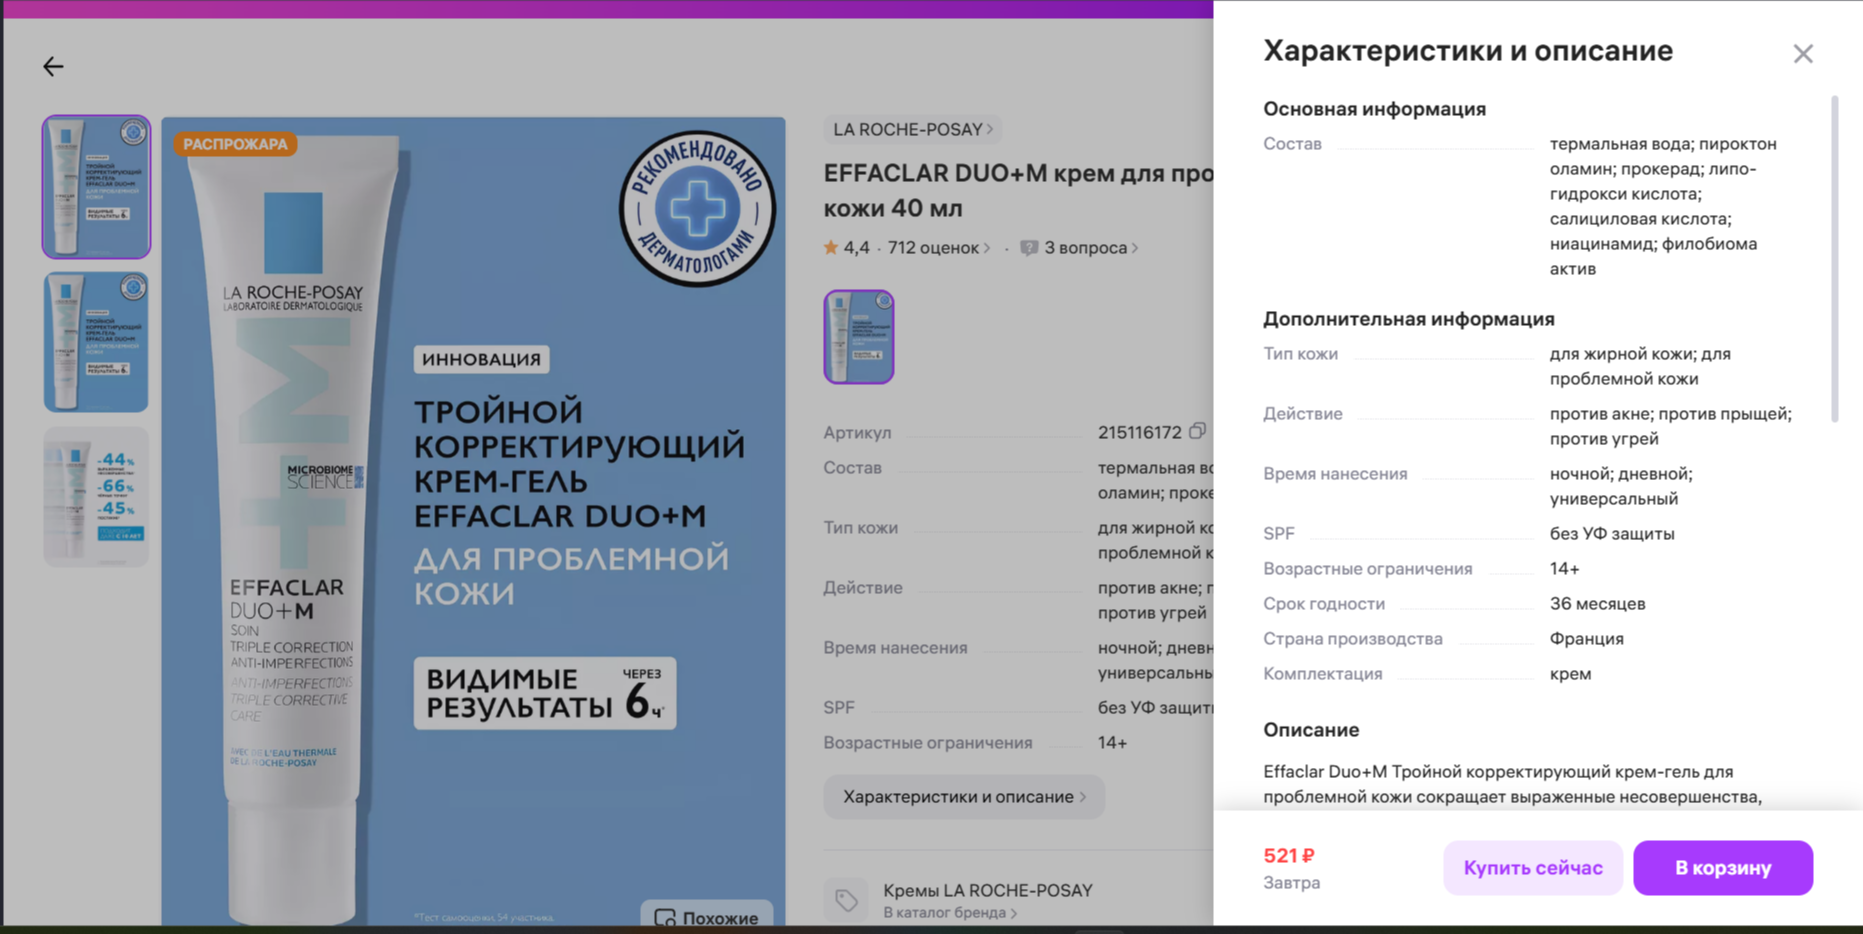Screen dimensions: 1863x934
Task: Select the second product gallery thumbnail
Action: (x=95, y=341)
